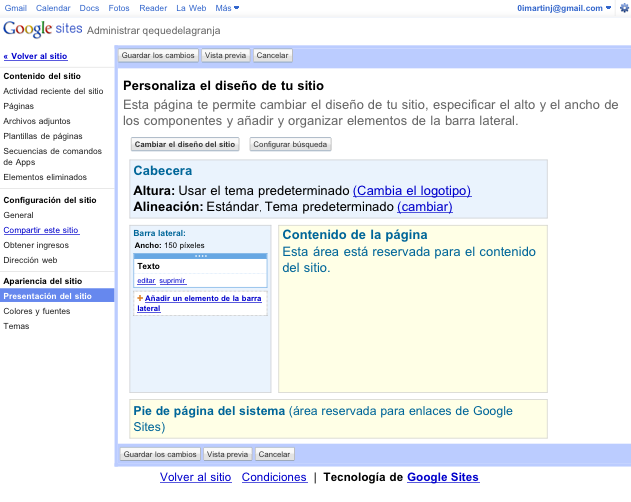Screen dimensions: 631x502
Task: Click the Cabecera heading
Action: click(163, 171)
